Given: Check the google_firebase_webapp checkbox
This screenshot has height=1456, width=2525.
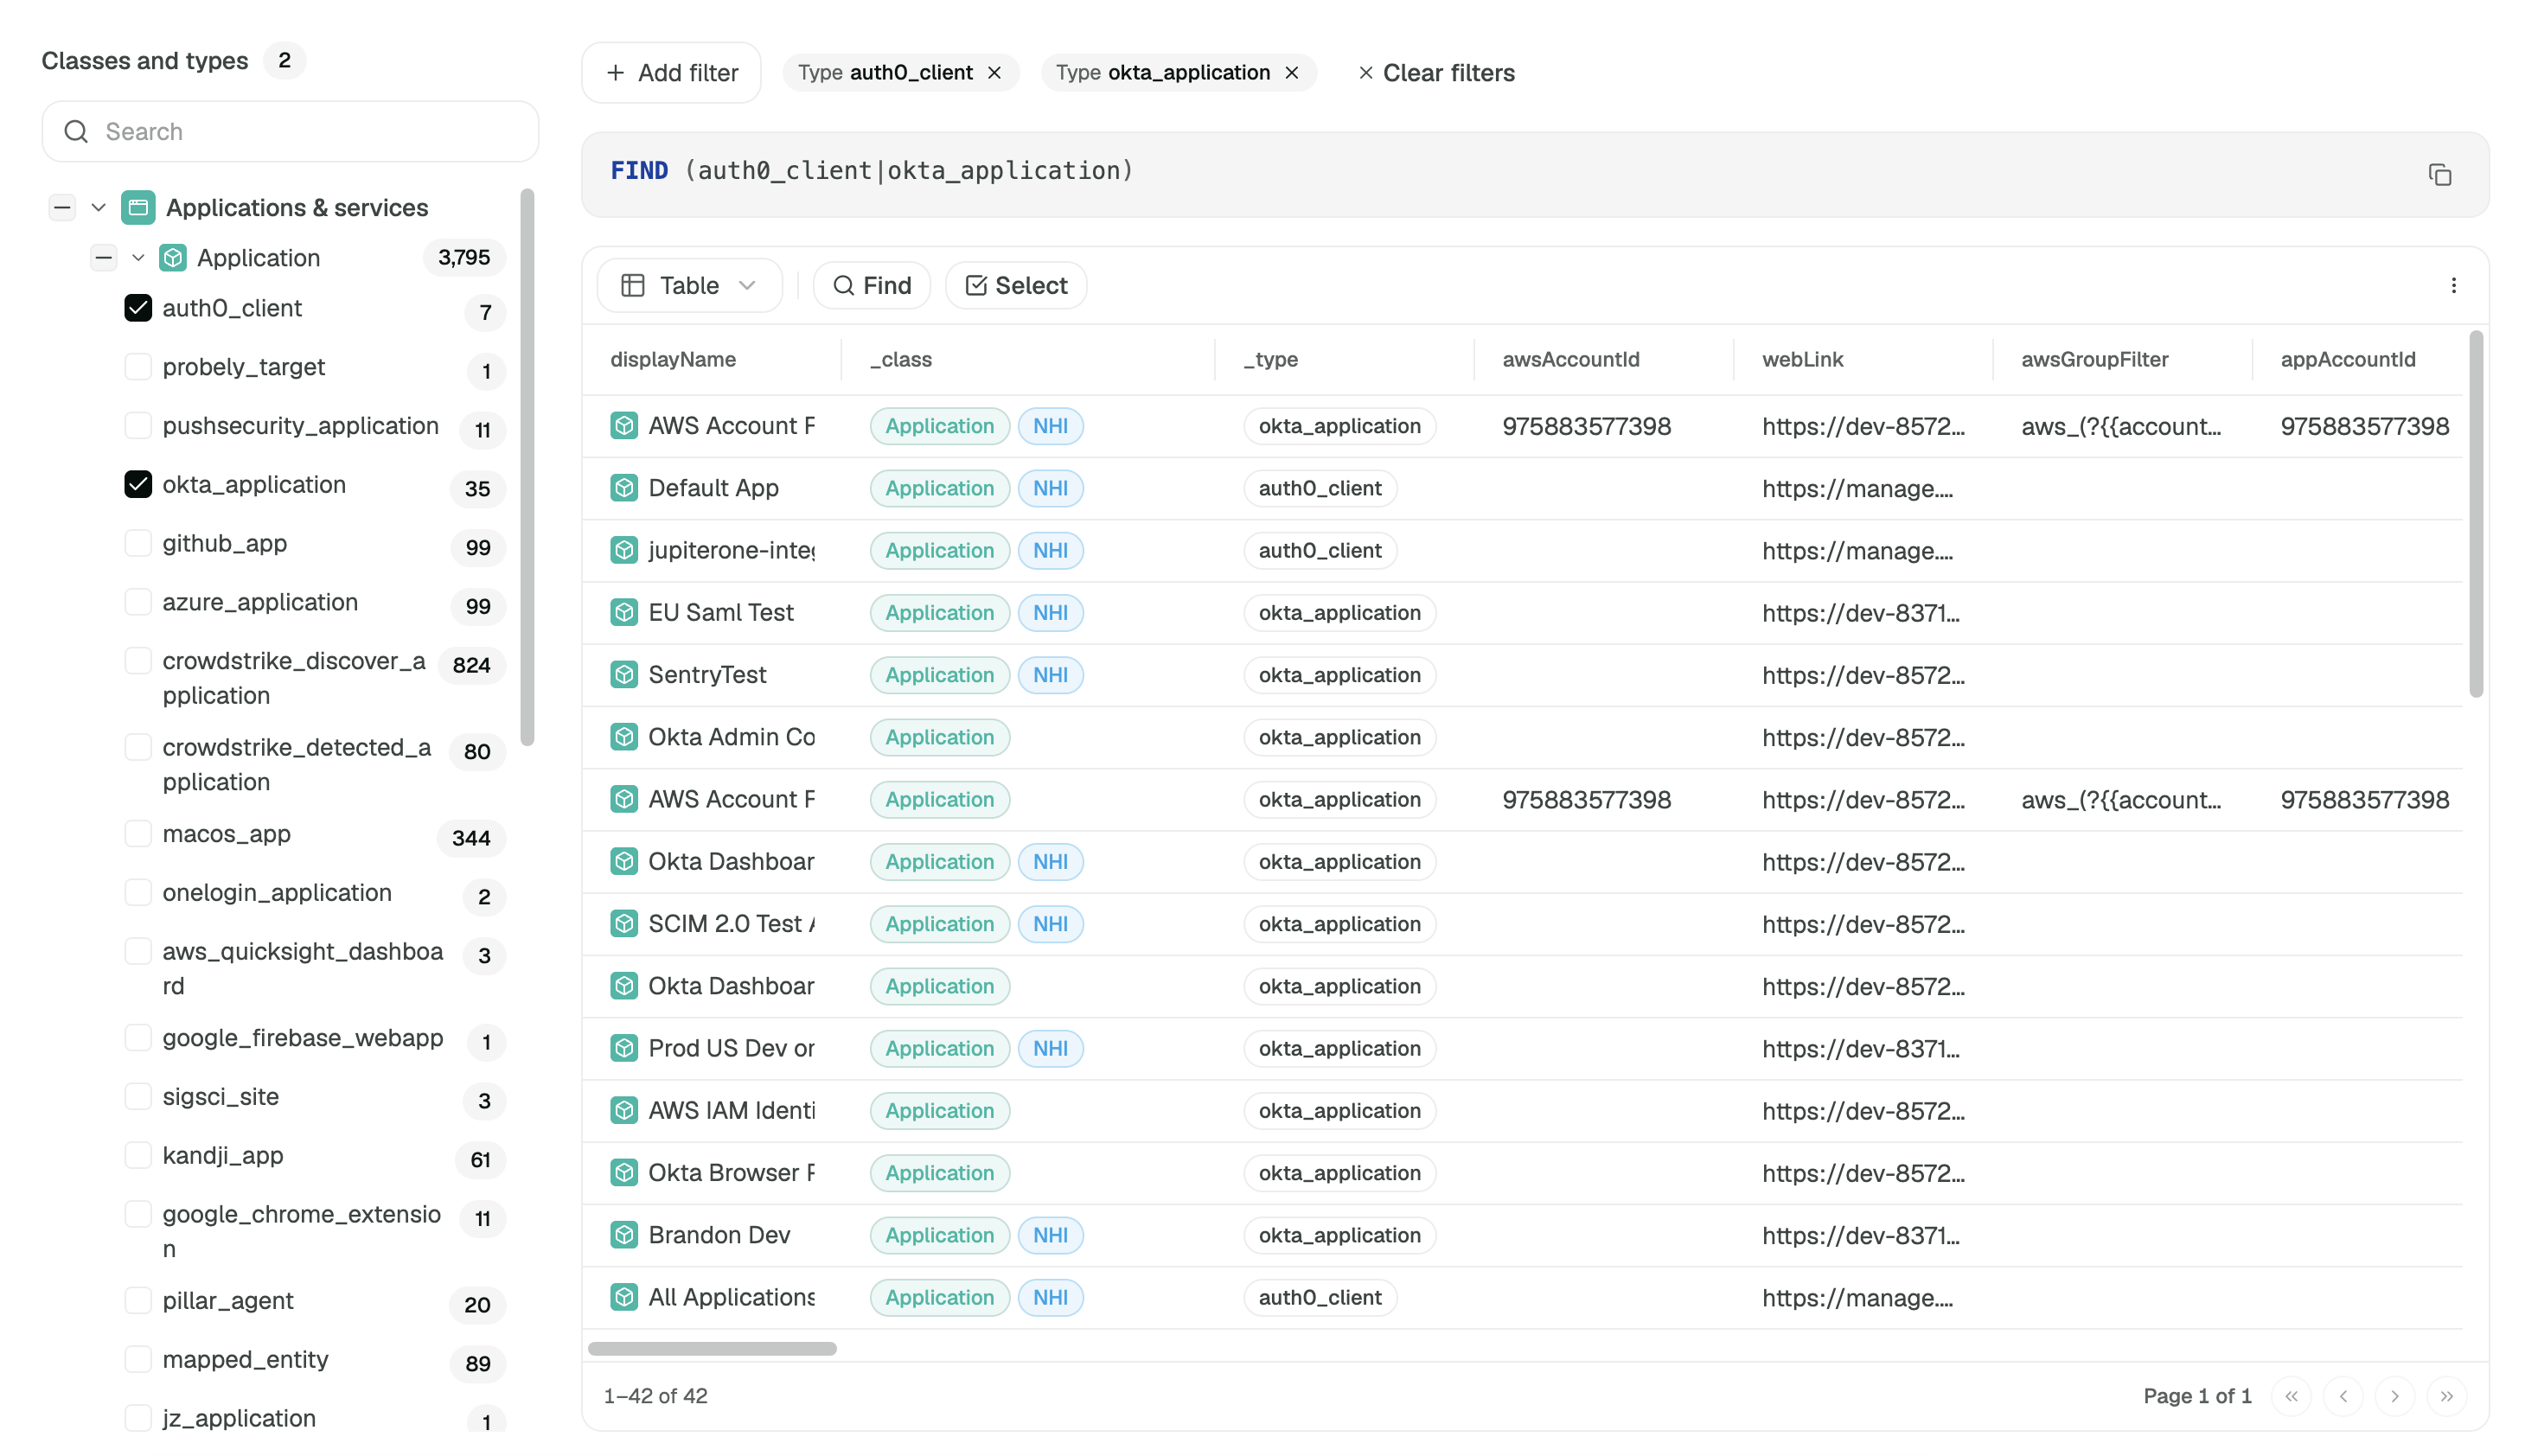Looking at the screenshot, I should point(138,1038).
